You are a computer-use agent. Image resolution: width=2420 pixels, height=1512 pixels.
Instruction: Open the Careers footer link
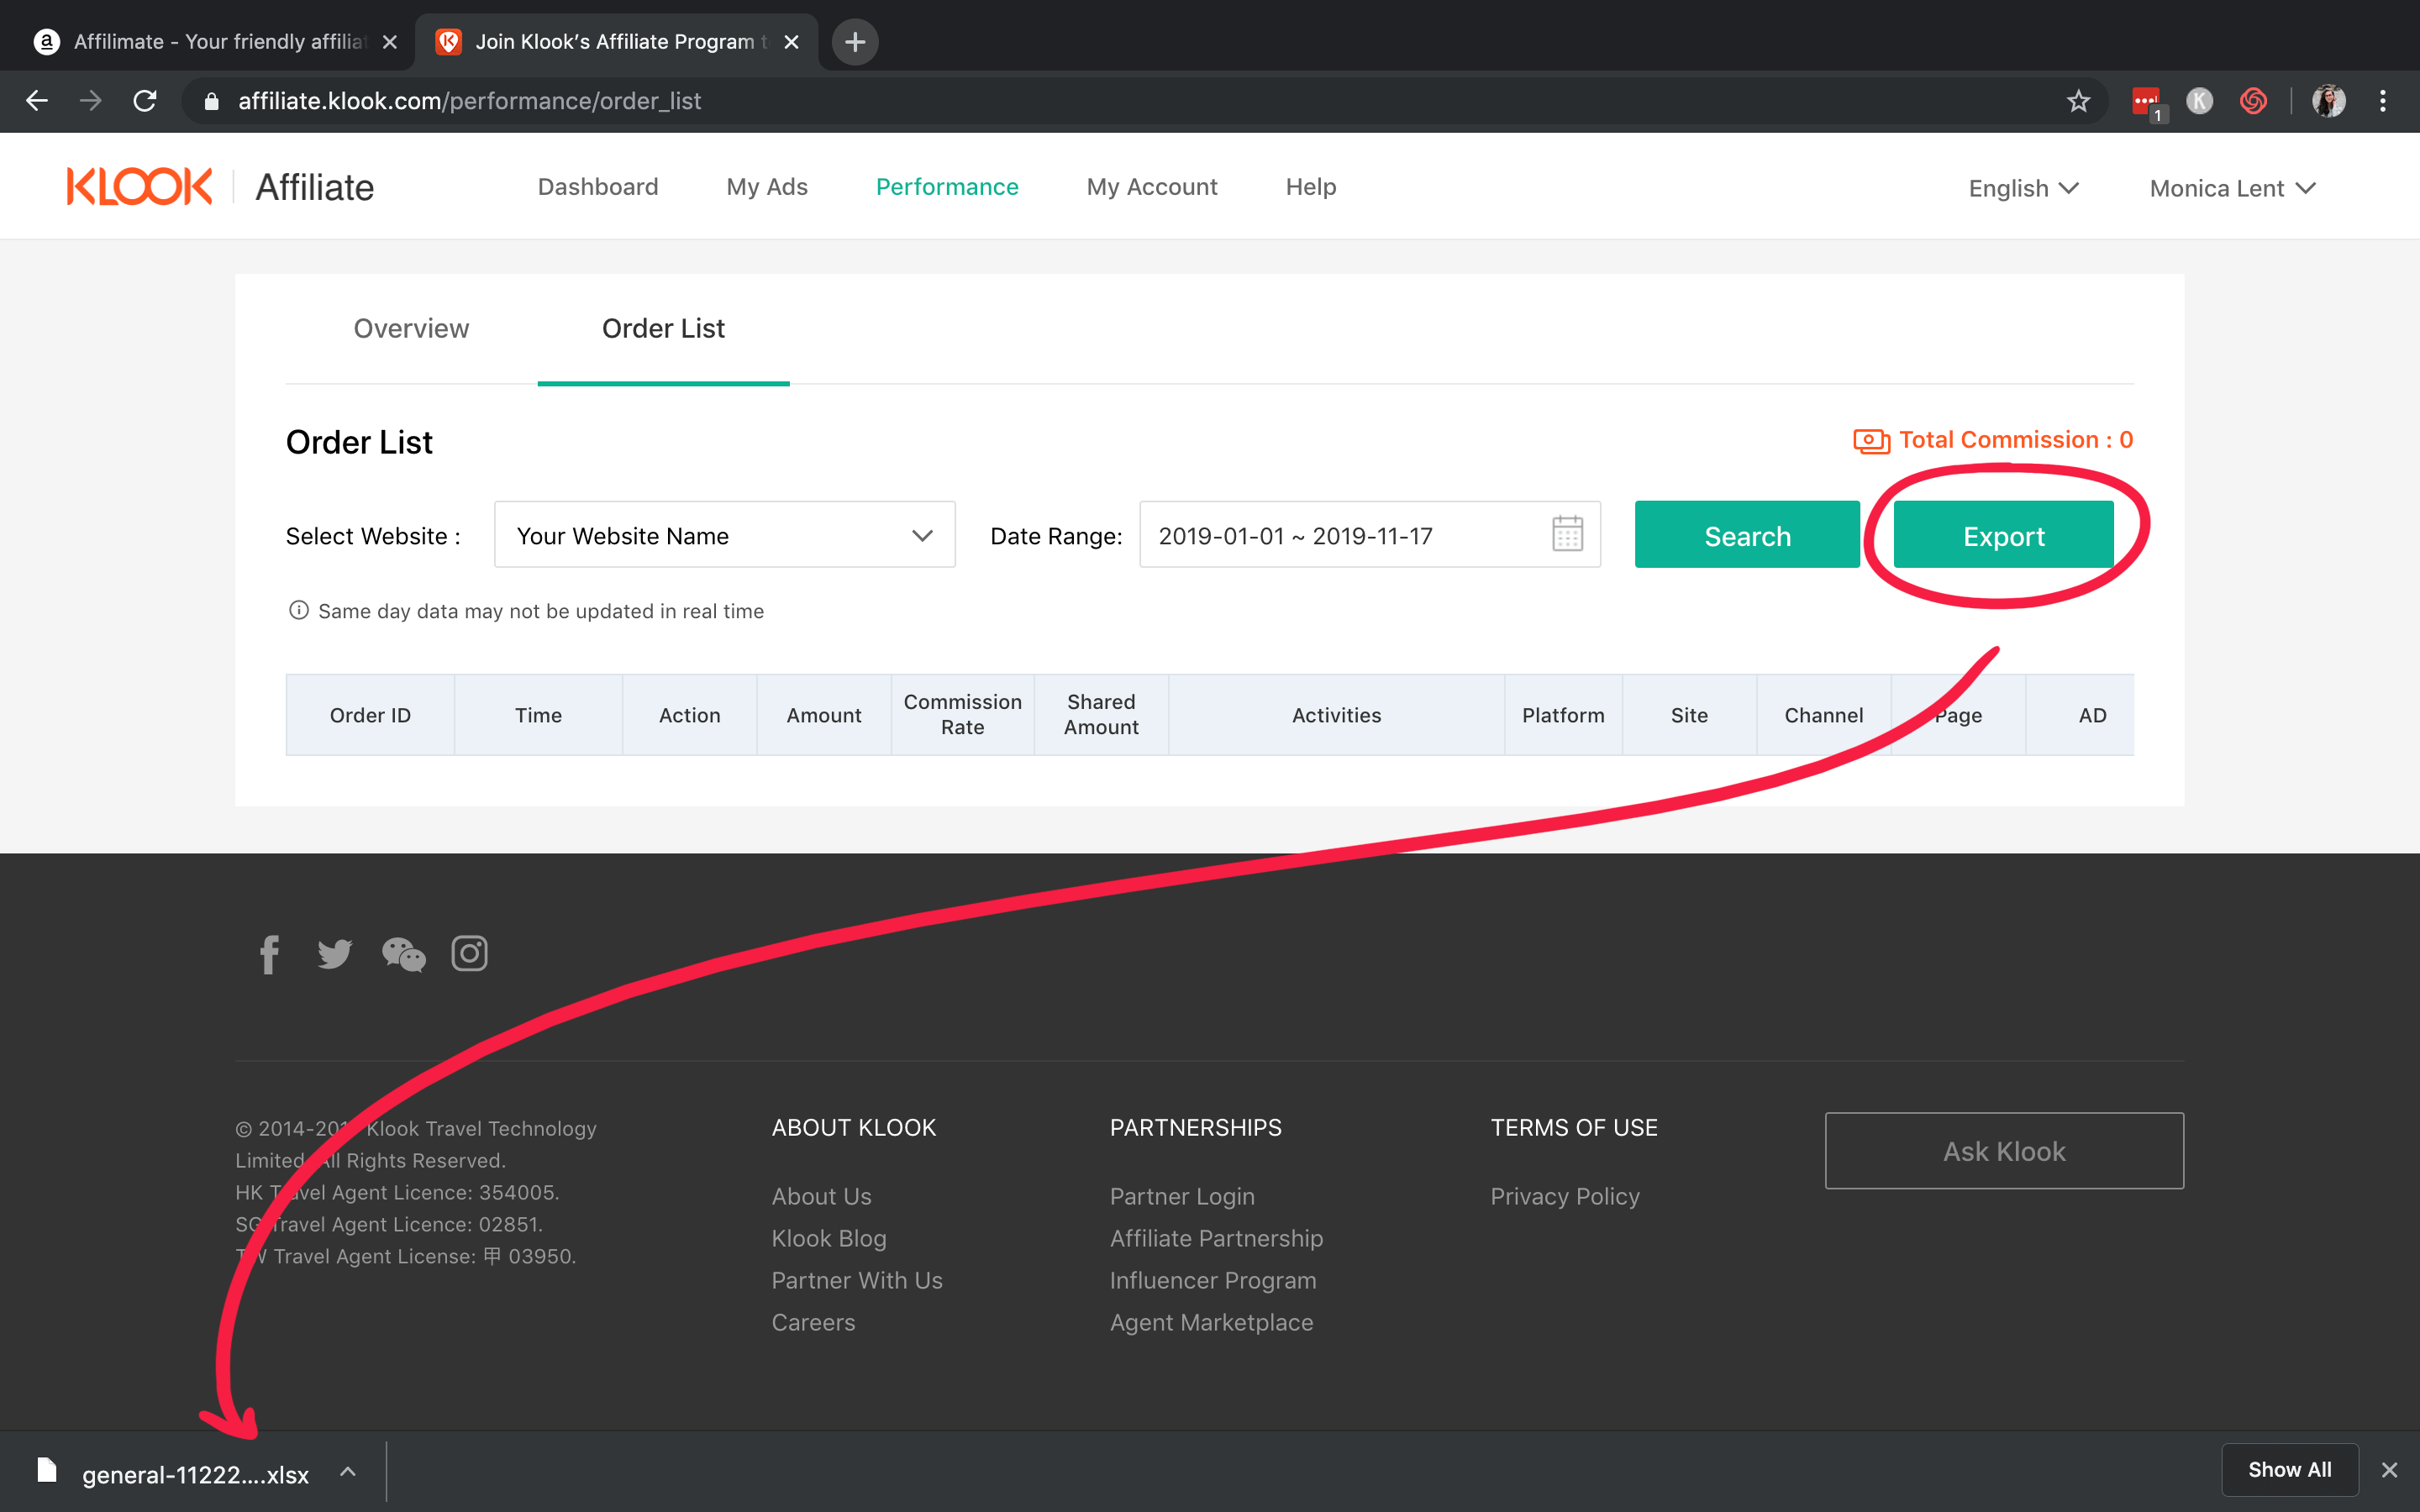[813, 1322]
